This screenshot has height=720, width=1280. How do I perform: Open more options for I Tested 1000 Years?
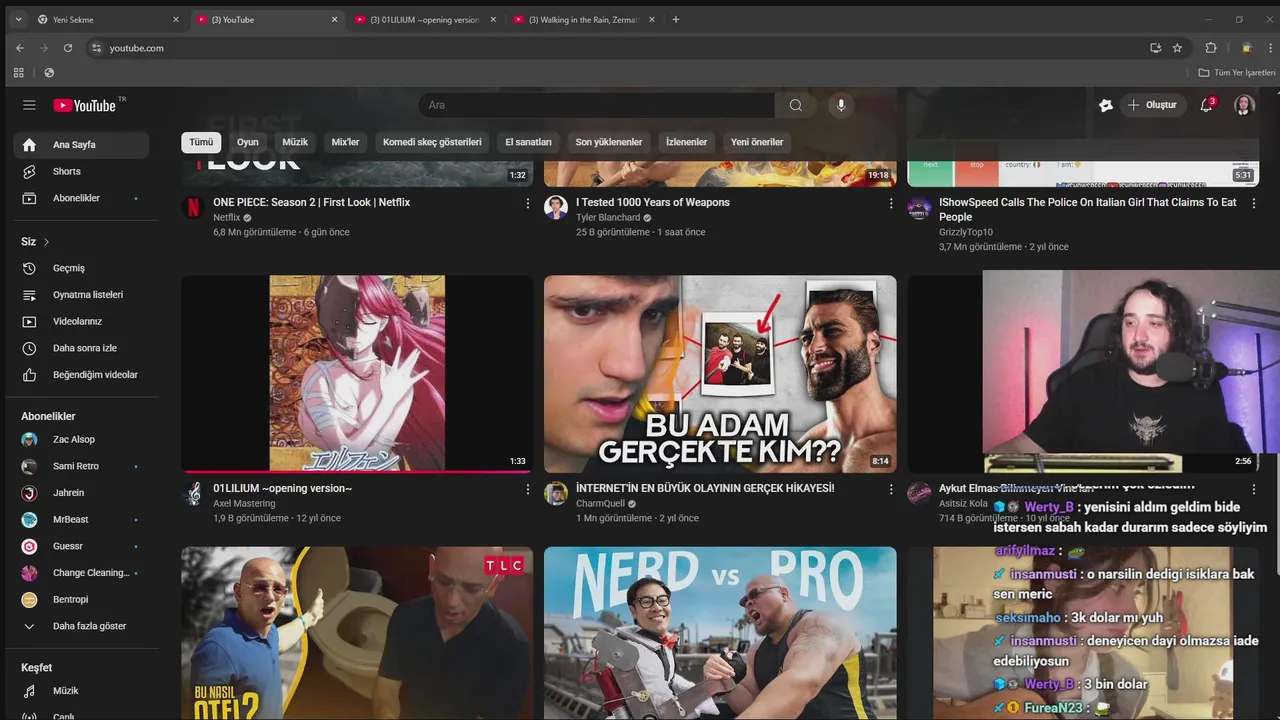pos(891,203)
